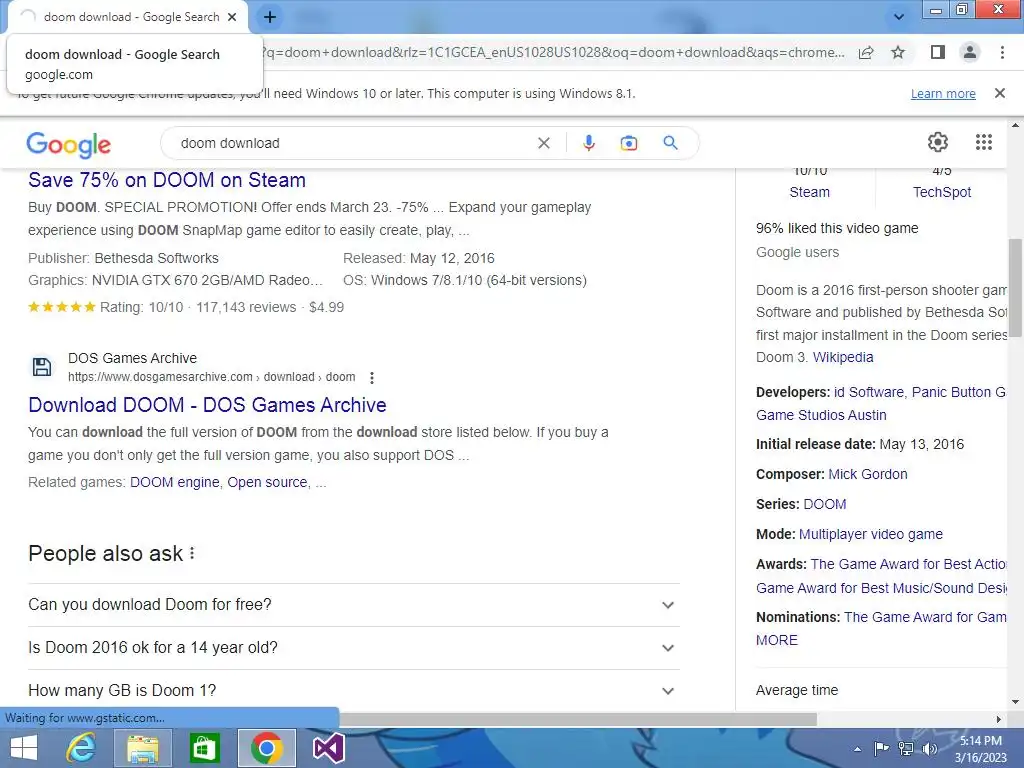Click the Learn more link

[943, 93]
